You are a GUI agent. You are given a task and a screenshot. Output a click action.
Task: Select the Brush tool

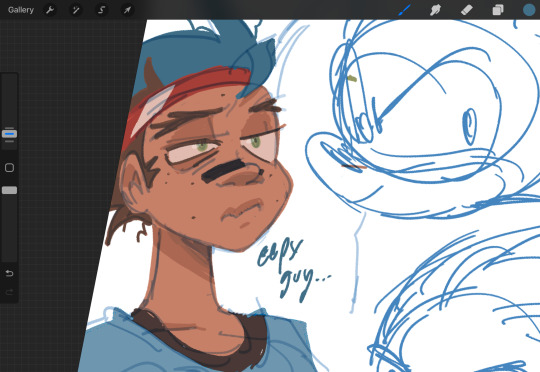(404, 10)
